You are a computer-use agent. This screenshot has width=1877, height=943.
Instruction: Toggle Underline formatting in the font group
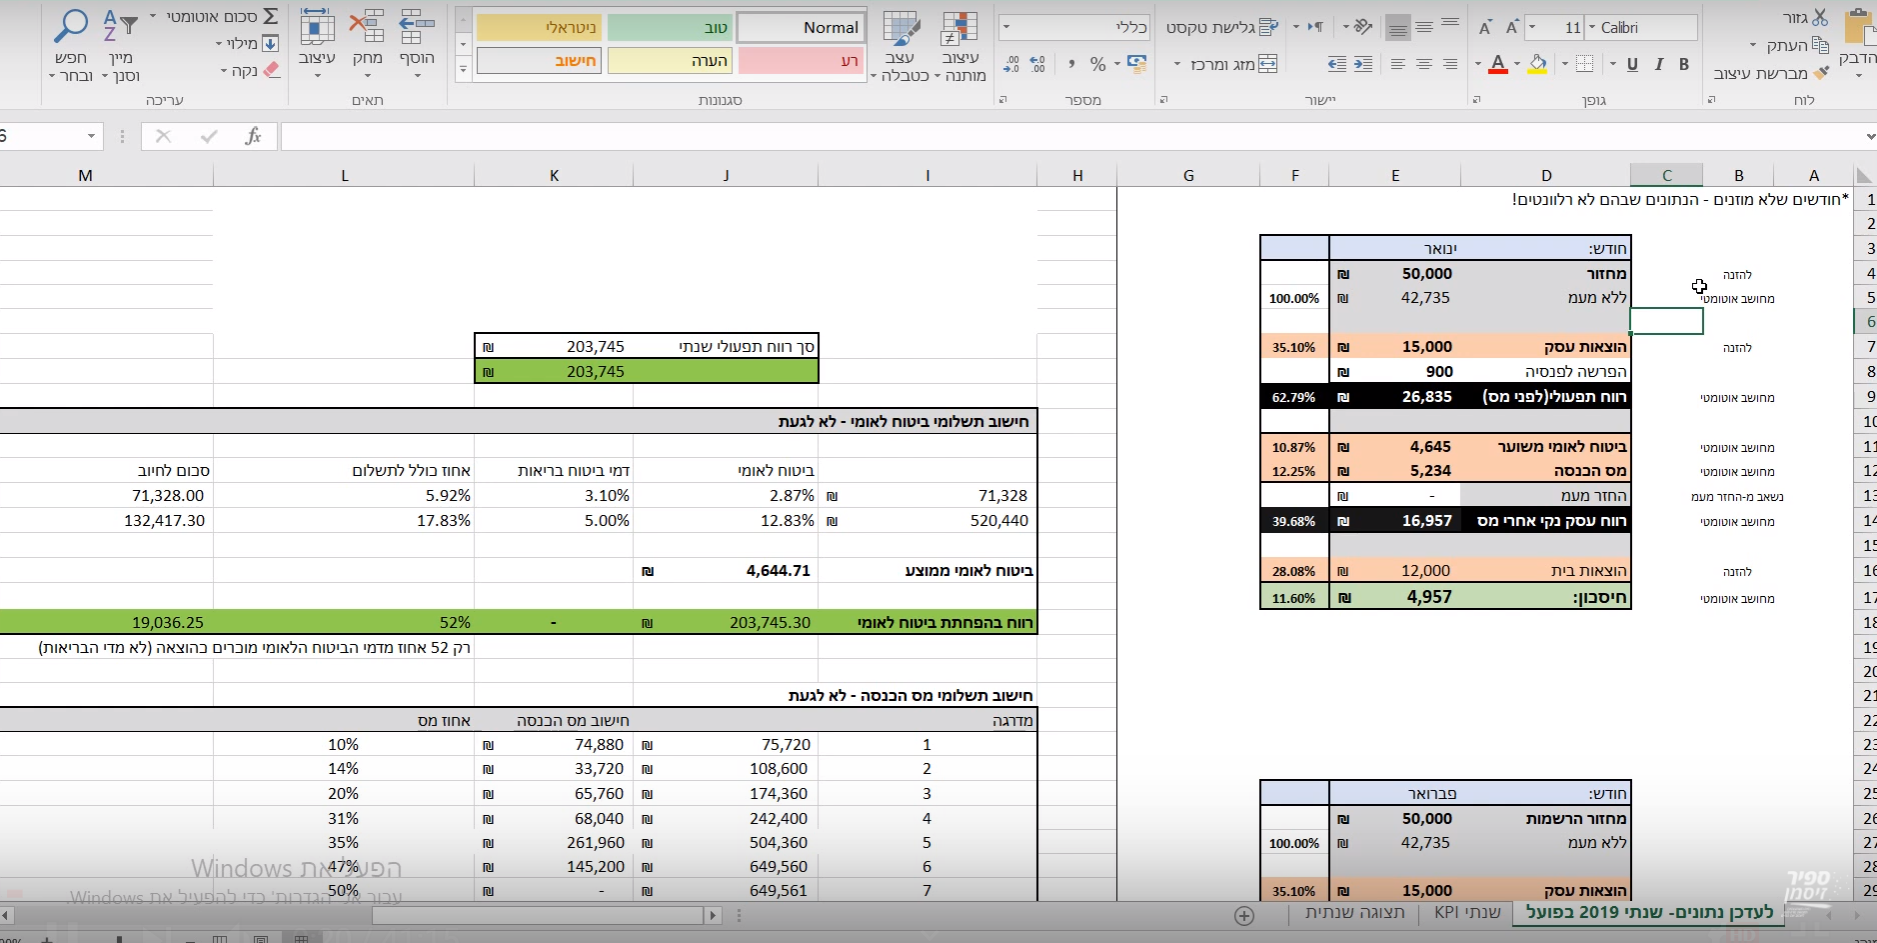coord(1632,64)
